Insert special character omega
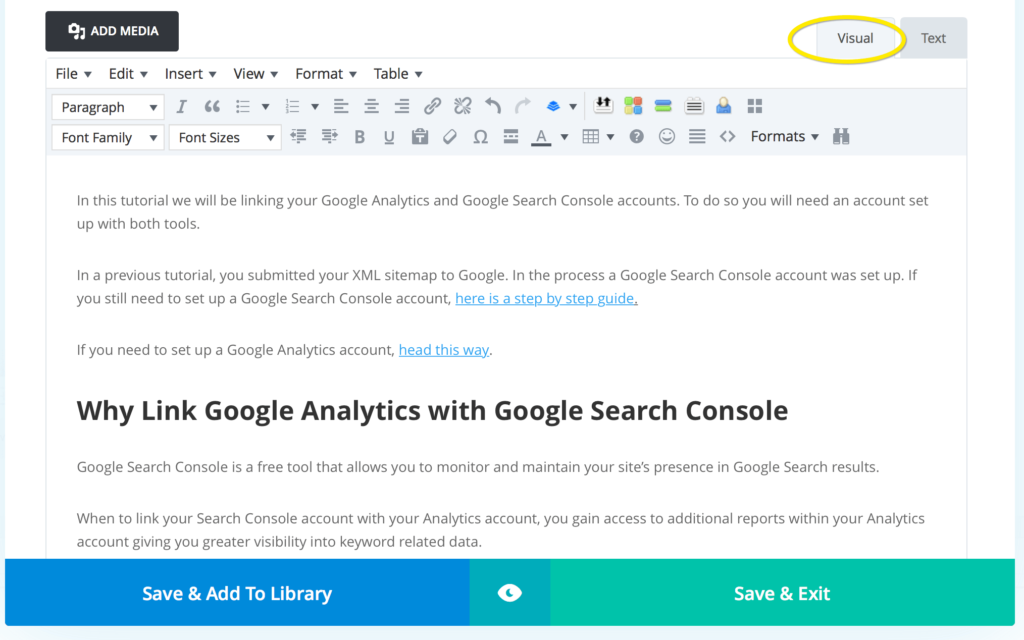Viewport: 1024px width, 640px height. coord(481,136)
